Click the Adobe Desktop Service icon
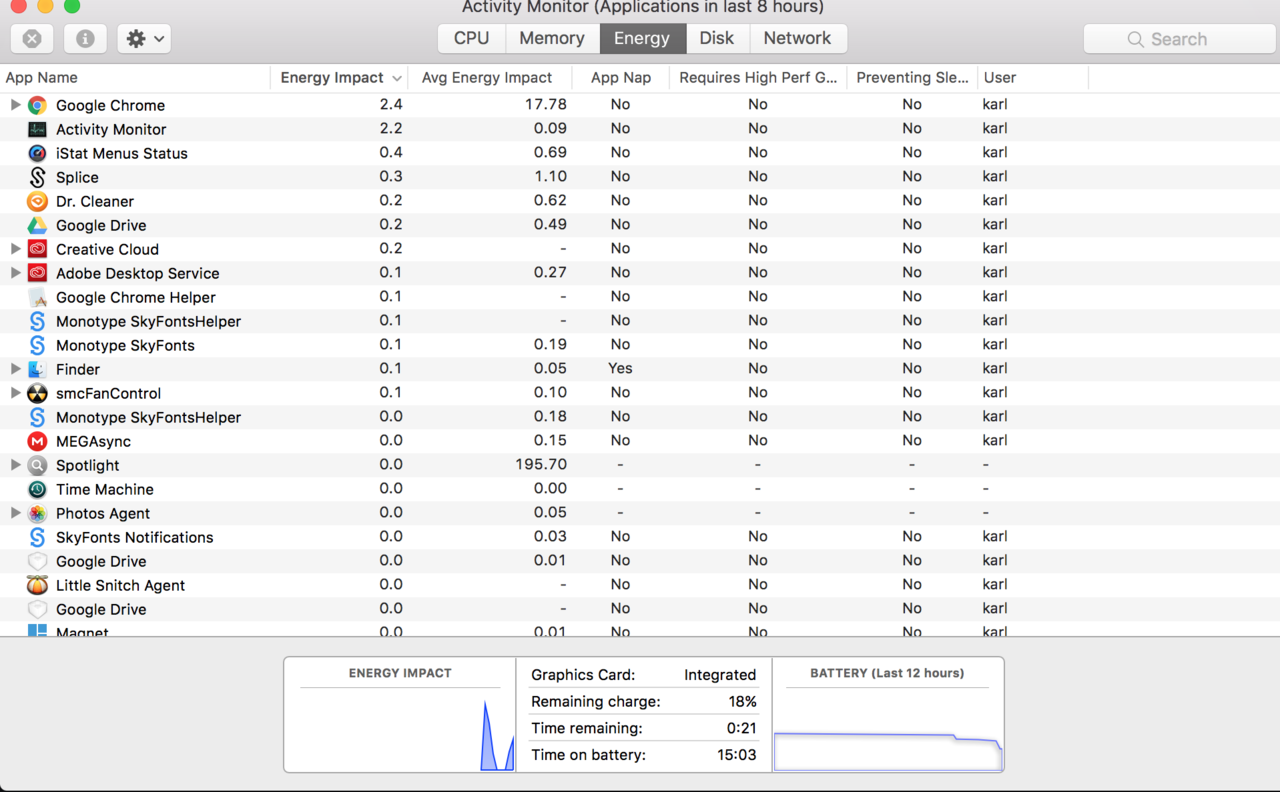Image resolution: width=1280 pixels, height=792 pixels. 37,273
